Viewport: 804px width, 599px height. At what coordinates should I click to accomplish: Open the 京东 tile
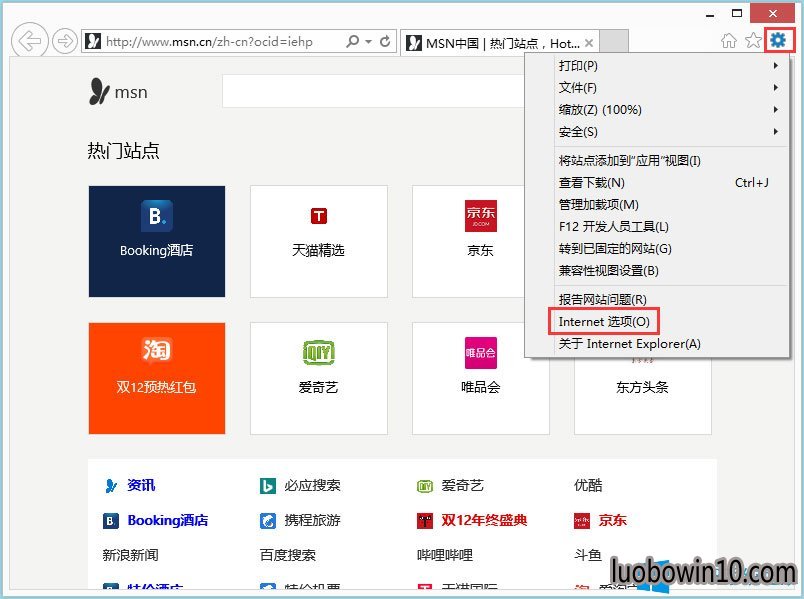click(x=469, y=241)
